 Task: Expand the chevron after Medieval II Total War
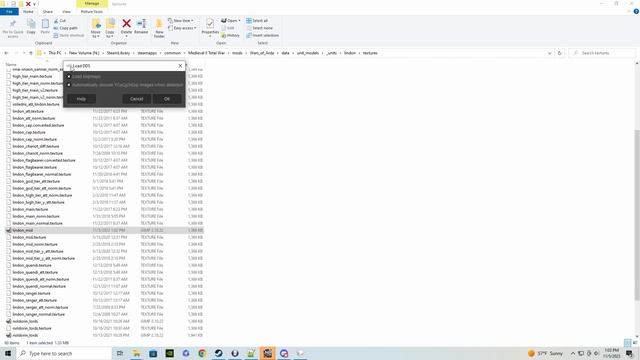229,53
